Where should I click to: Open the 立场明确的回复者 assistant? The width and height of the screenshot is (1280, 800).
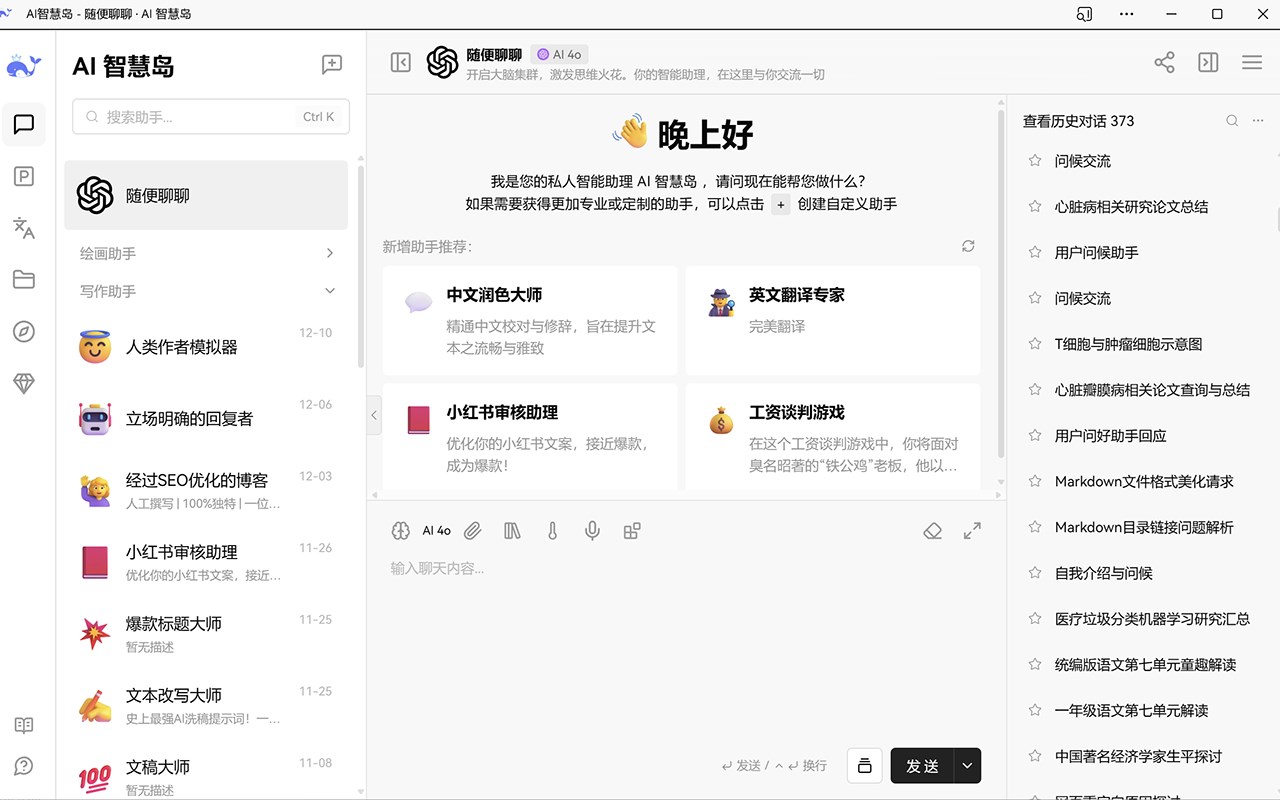pyautogui.click(x=206, y=419)
